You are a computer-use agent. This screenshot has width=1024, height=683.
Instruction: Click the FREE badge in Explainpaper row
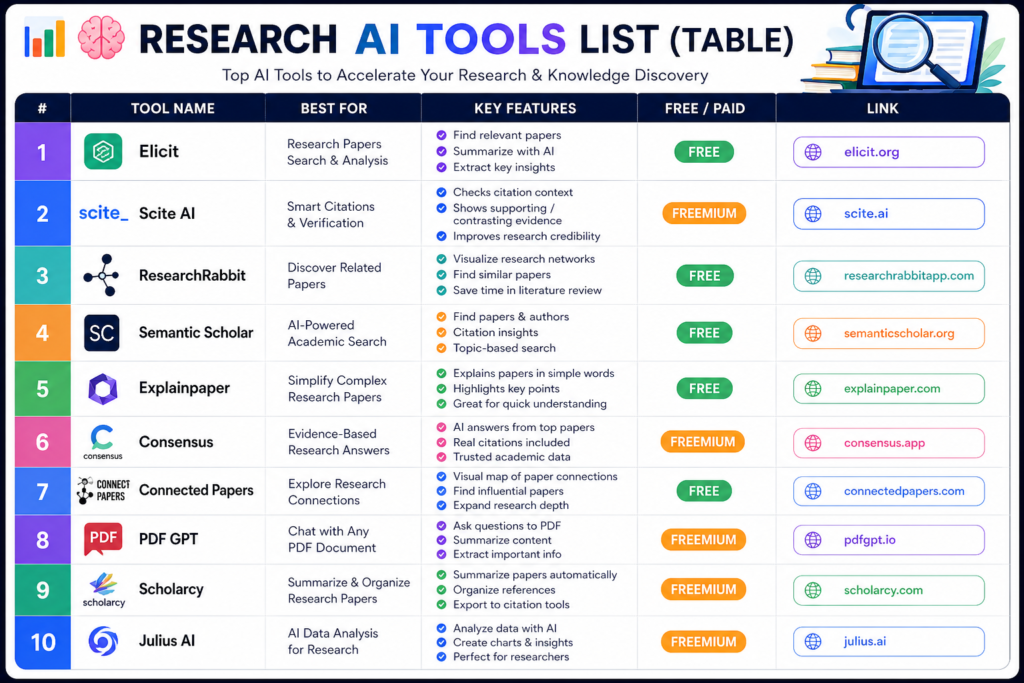(704, 389)
